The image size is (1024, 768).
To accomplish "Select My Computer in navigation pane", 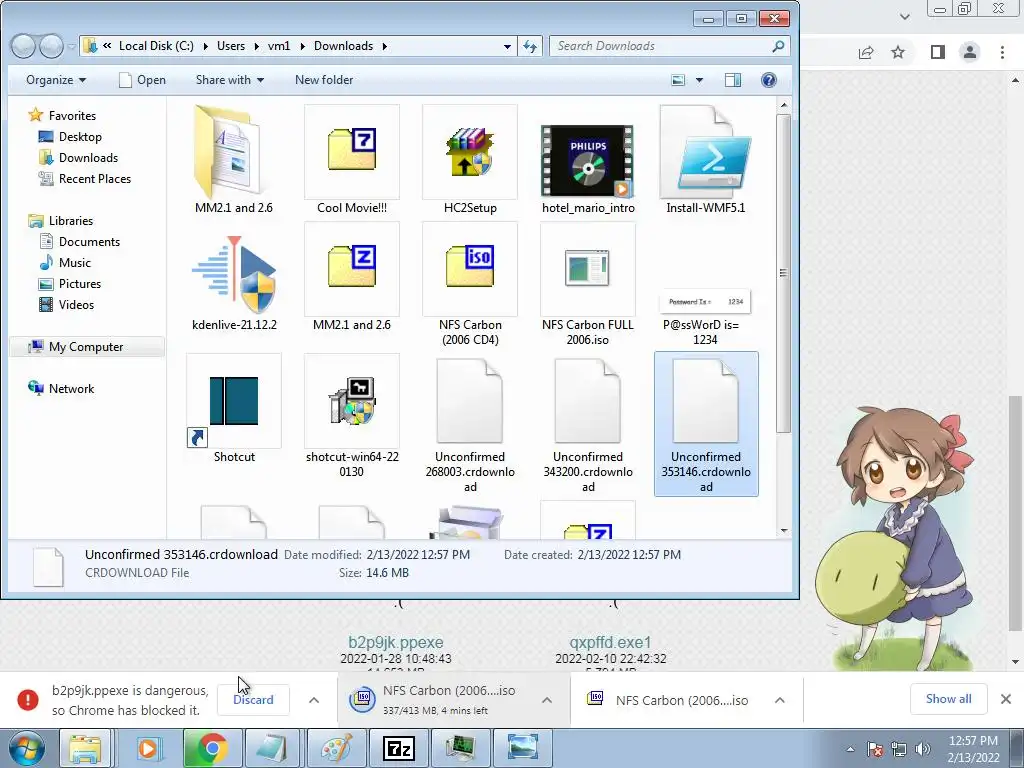I will 86,347.
